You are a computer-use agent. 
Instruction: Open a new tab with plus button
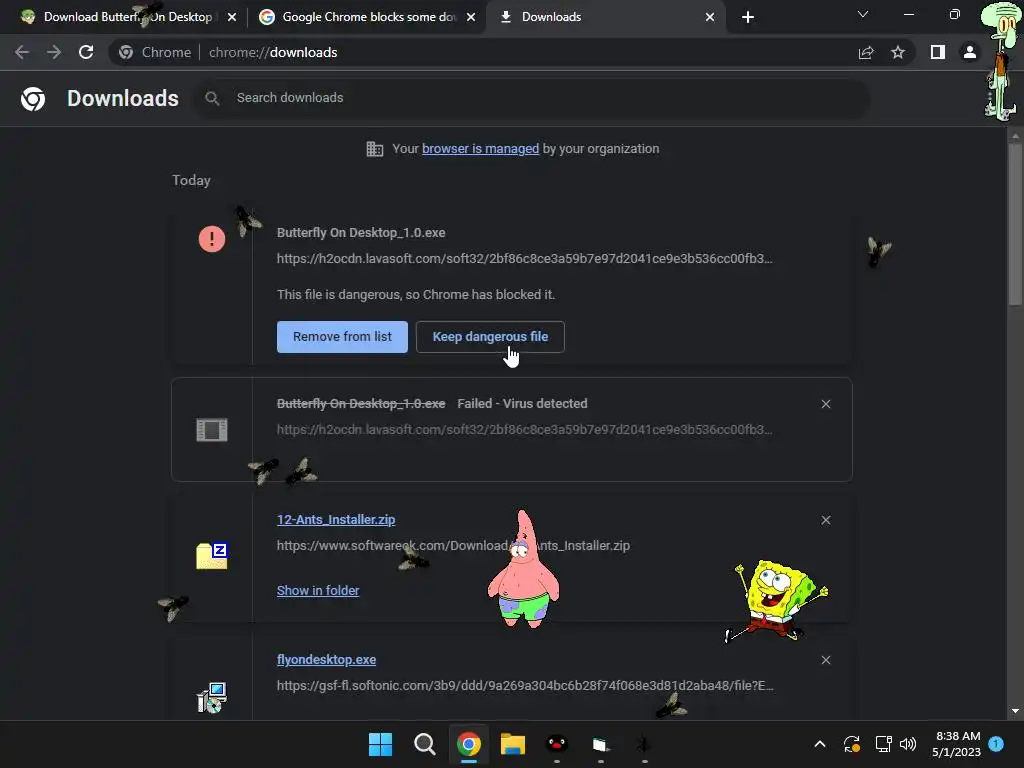pos(748,17)
